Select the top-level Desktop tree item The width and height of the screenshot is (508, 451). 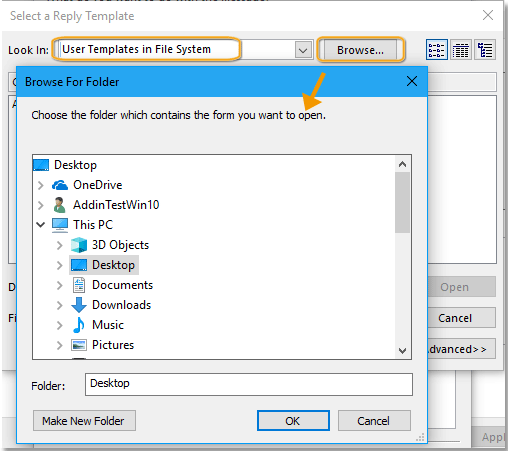75,165
